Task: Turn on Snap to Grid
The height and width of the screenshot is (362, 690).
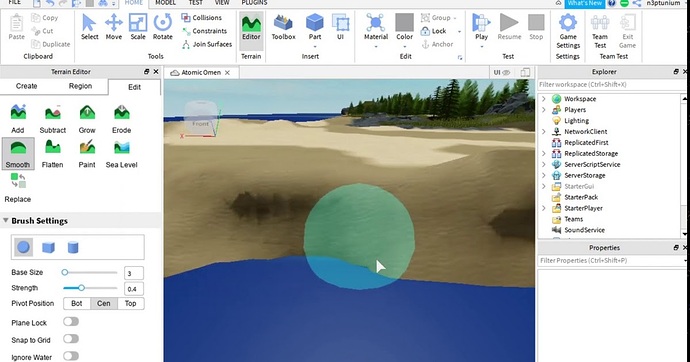Action: (70, 339)
